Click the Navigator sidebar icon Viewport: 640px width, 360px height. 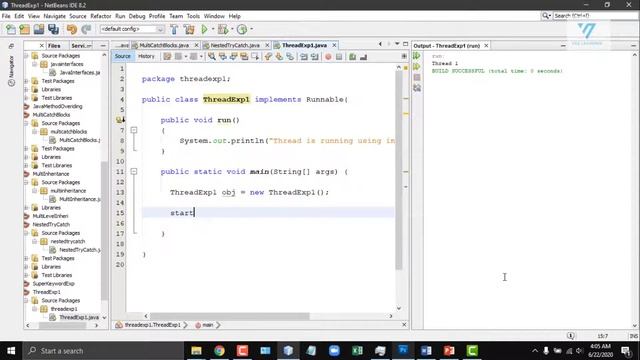tap(11, 71)
